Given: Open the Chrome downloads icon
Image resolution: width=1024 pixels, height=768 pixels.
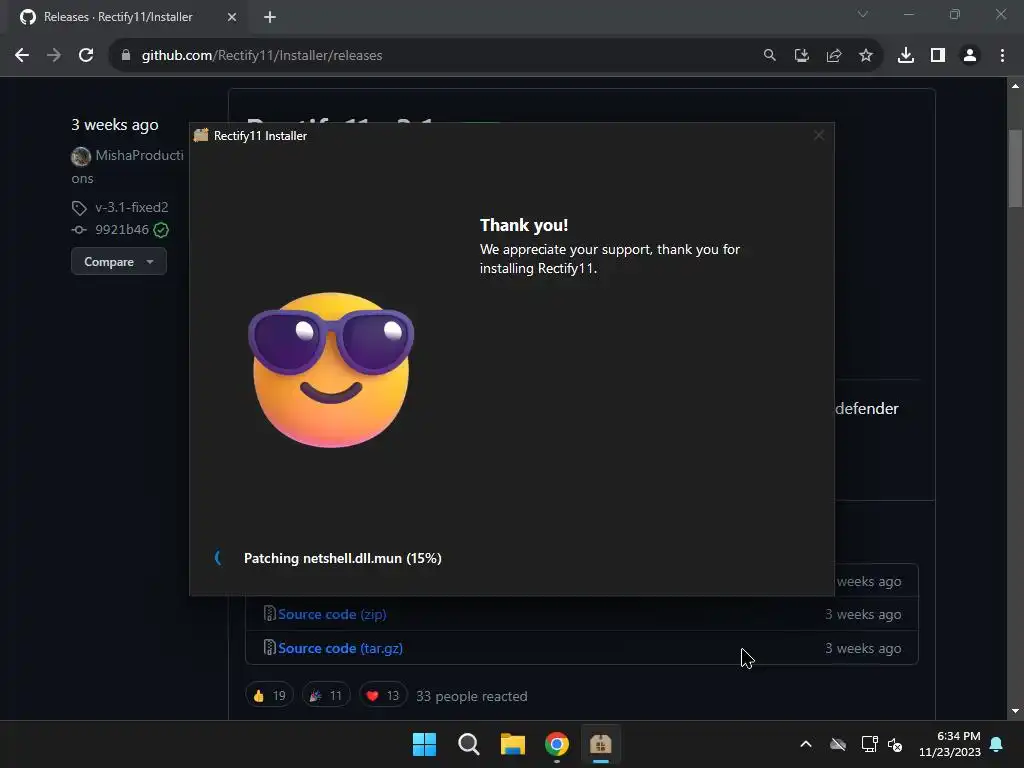Looking at the screenshot, I should point(906,56).
